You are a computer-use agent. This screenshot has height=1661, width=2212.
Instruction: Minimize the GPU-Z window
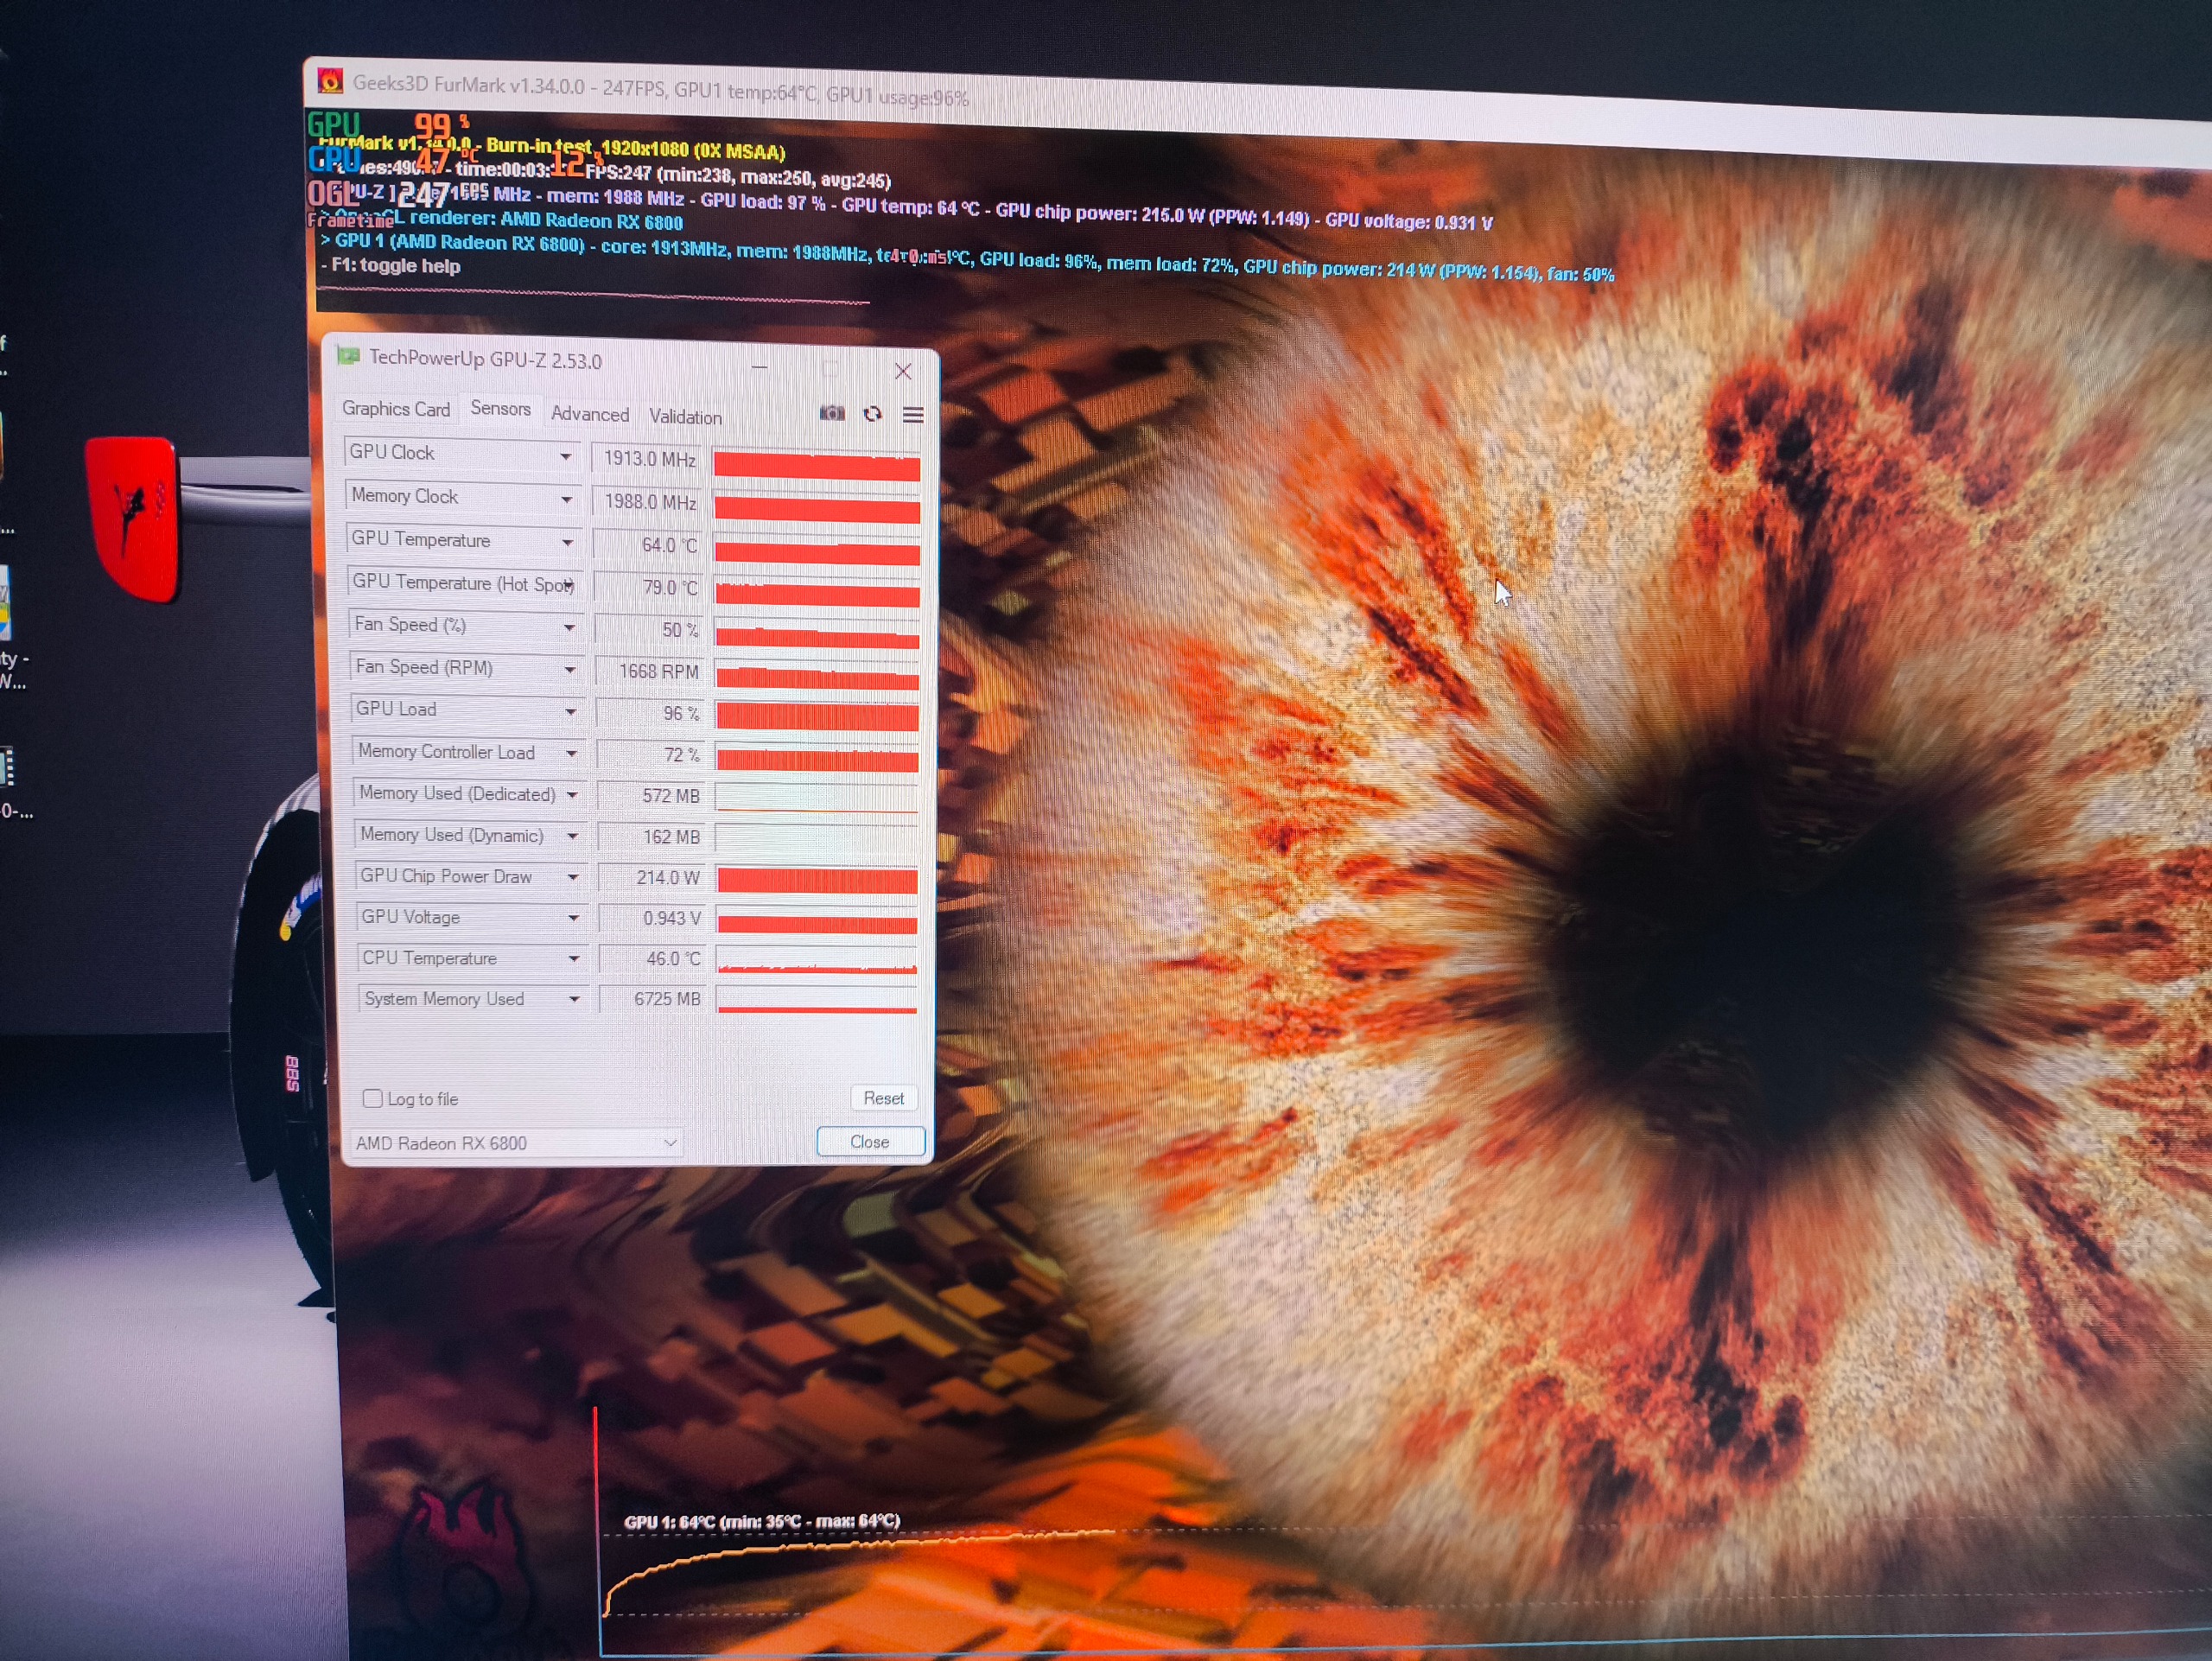pos(760,367)
